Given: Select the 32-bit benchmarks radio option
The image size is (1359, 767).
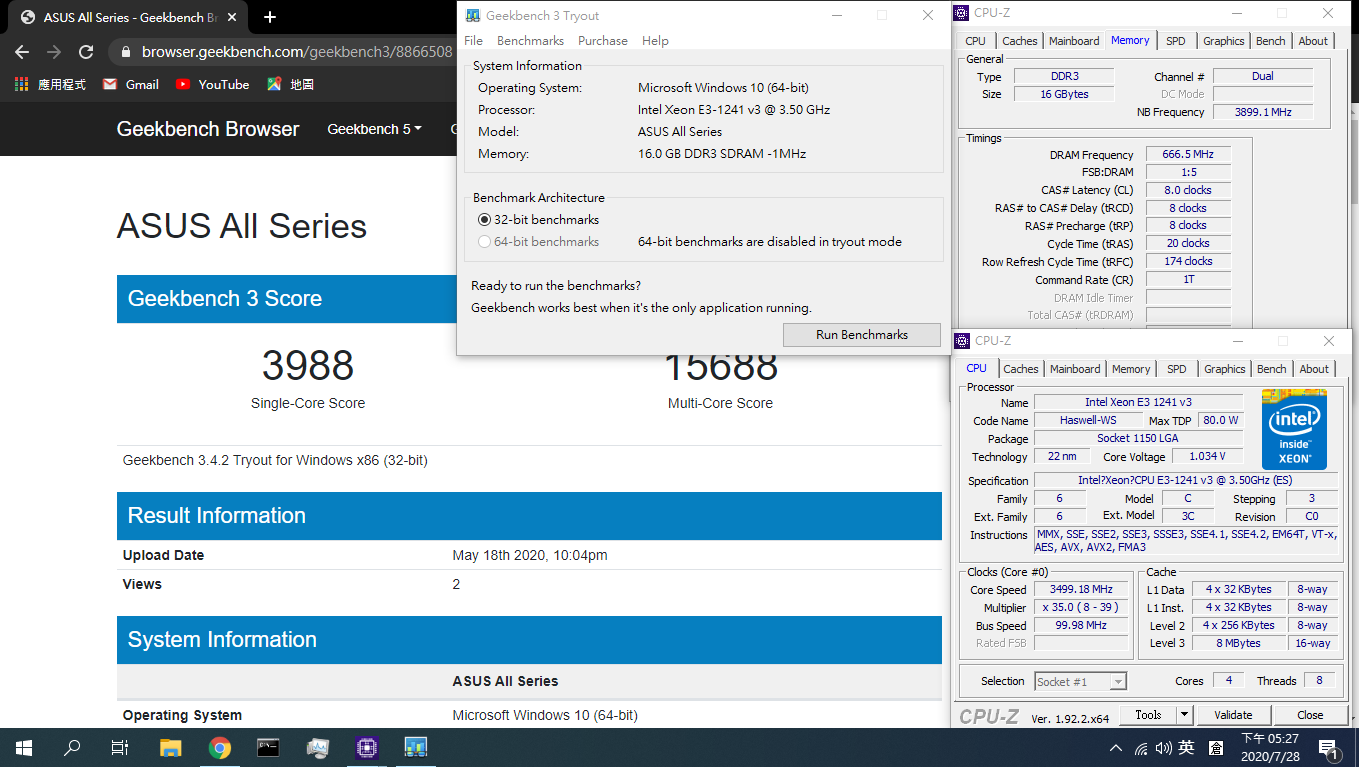Looking at the screenshot, I should [x=538, y=219].
